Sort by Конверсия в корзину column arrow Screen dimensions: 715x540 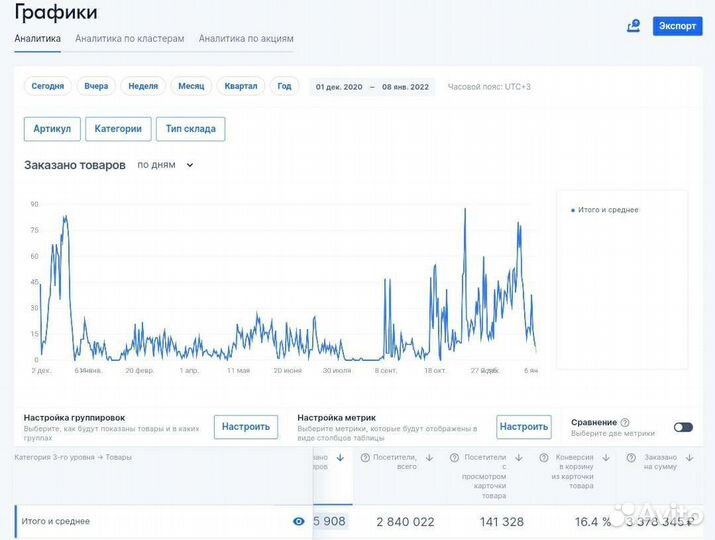pyautogui.click(x=604, y=457)
